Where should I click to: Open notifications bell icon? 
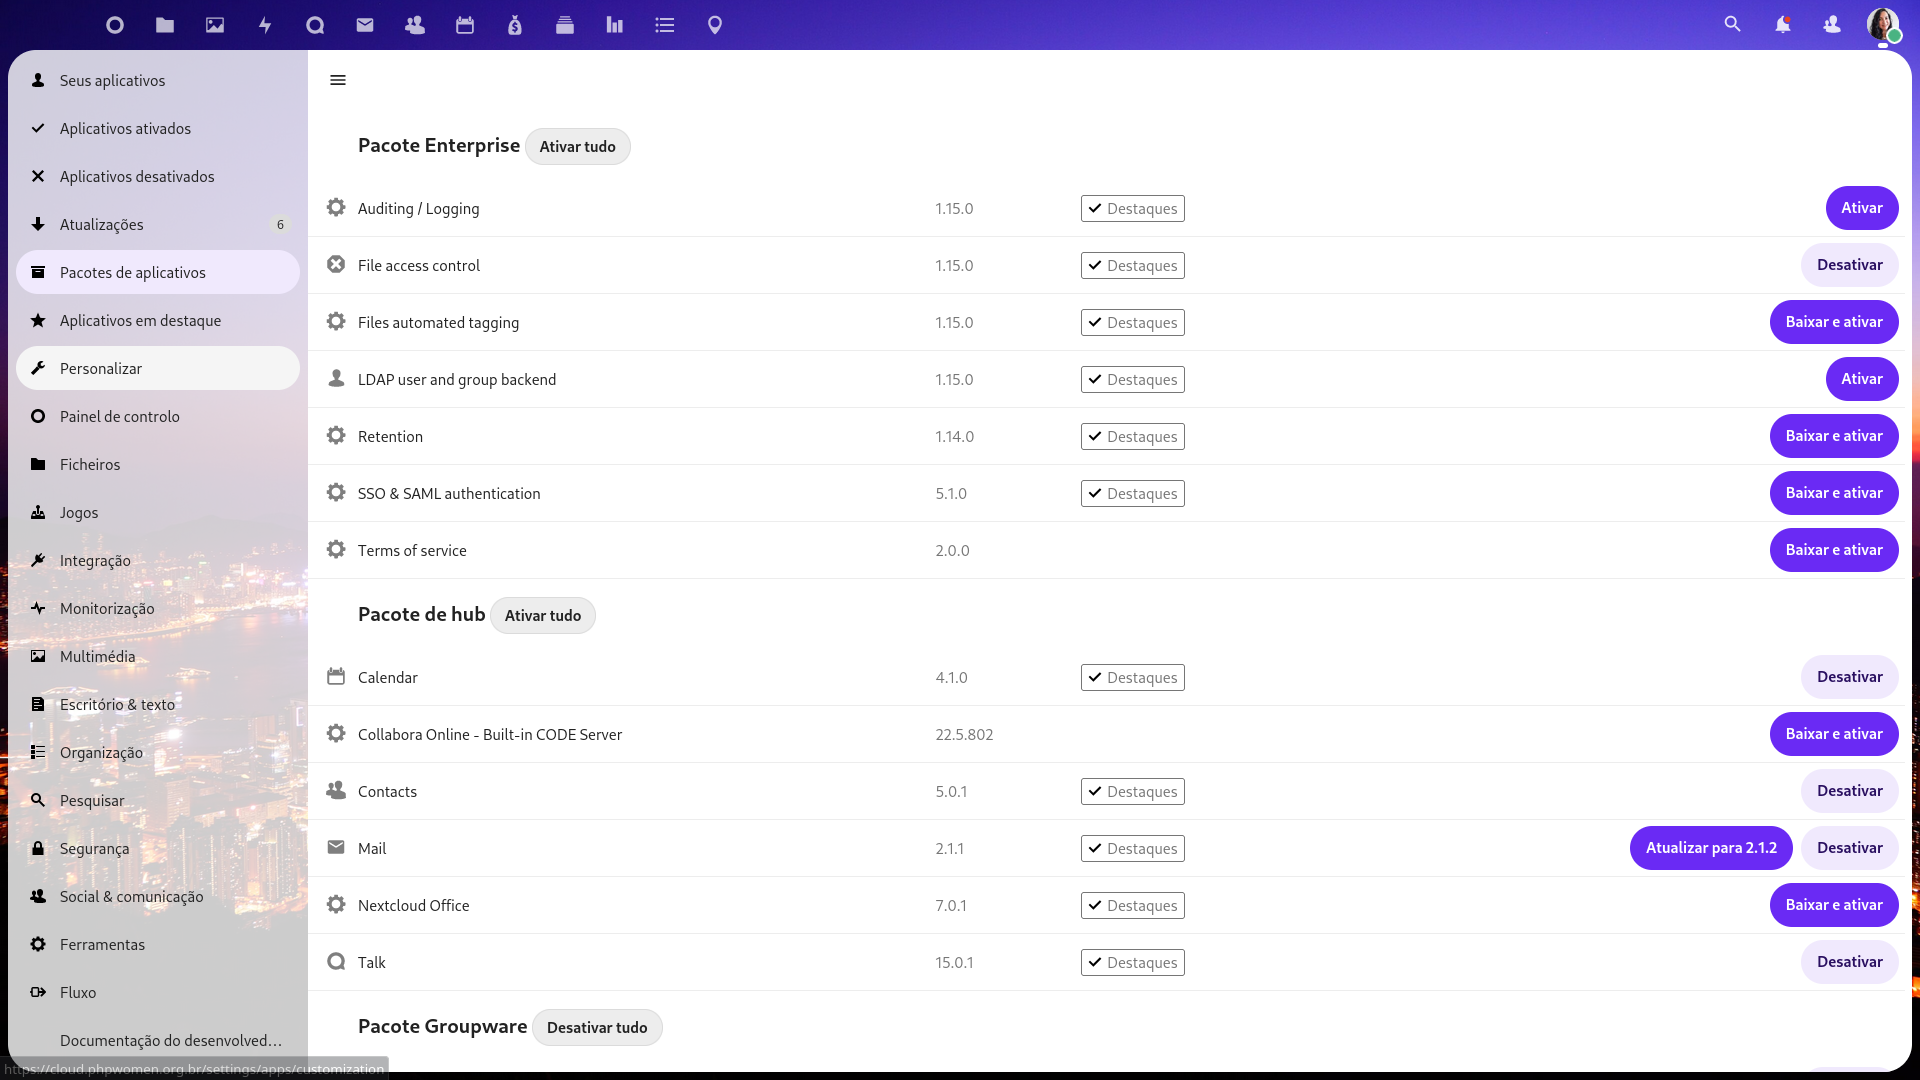coord(1782,25)
